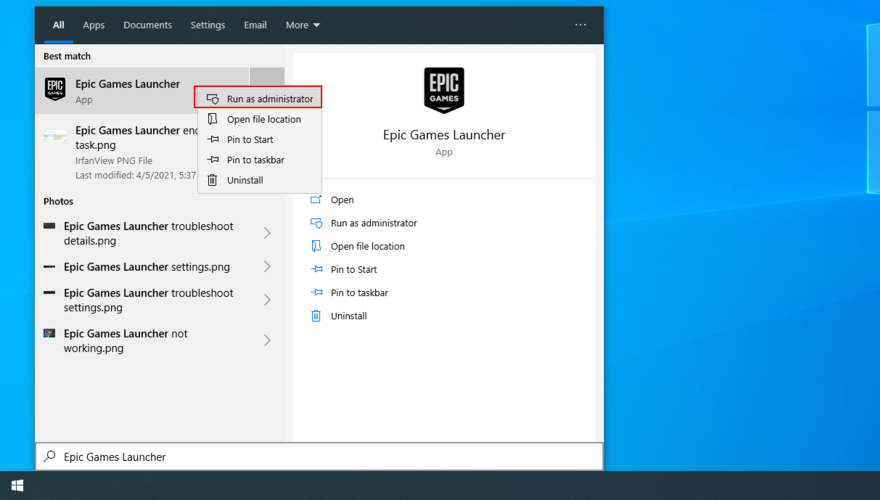Click the Pin to taskbar icon in details pane

pos(317,292)
